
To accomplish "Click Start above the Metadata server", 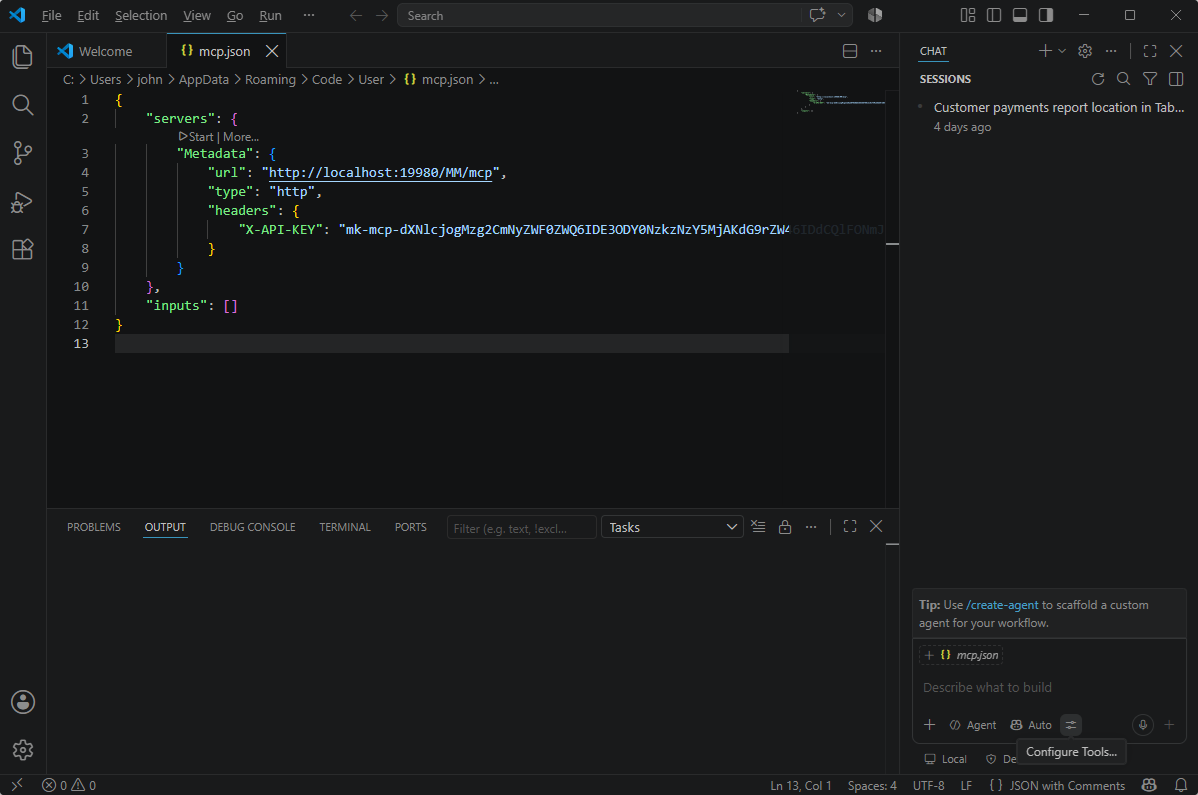I will click(x=196, y=137).
